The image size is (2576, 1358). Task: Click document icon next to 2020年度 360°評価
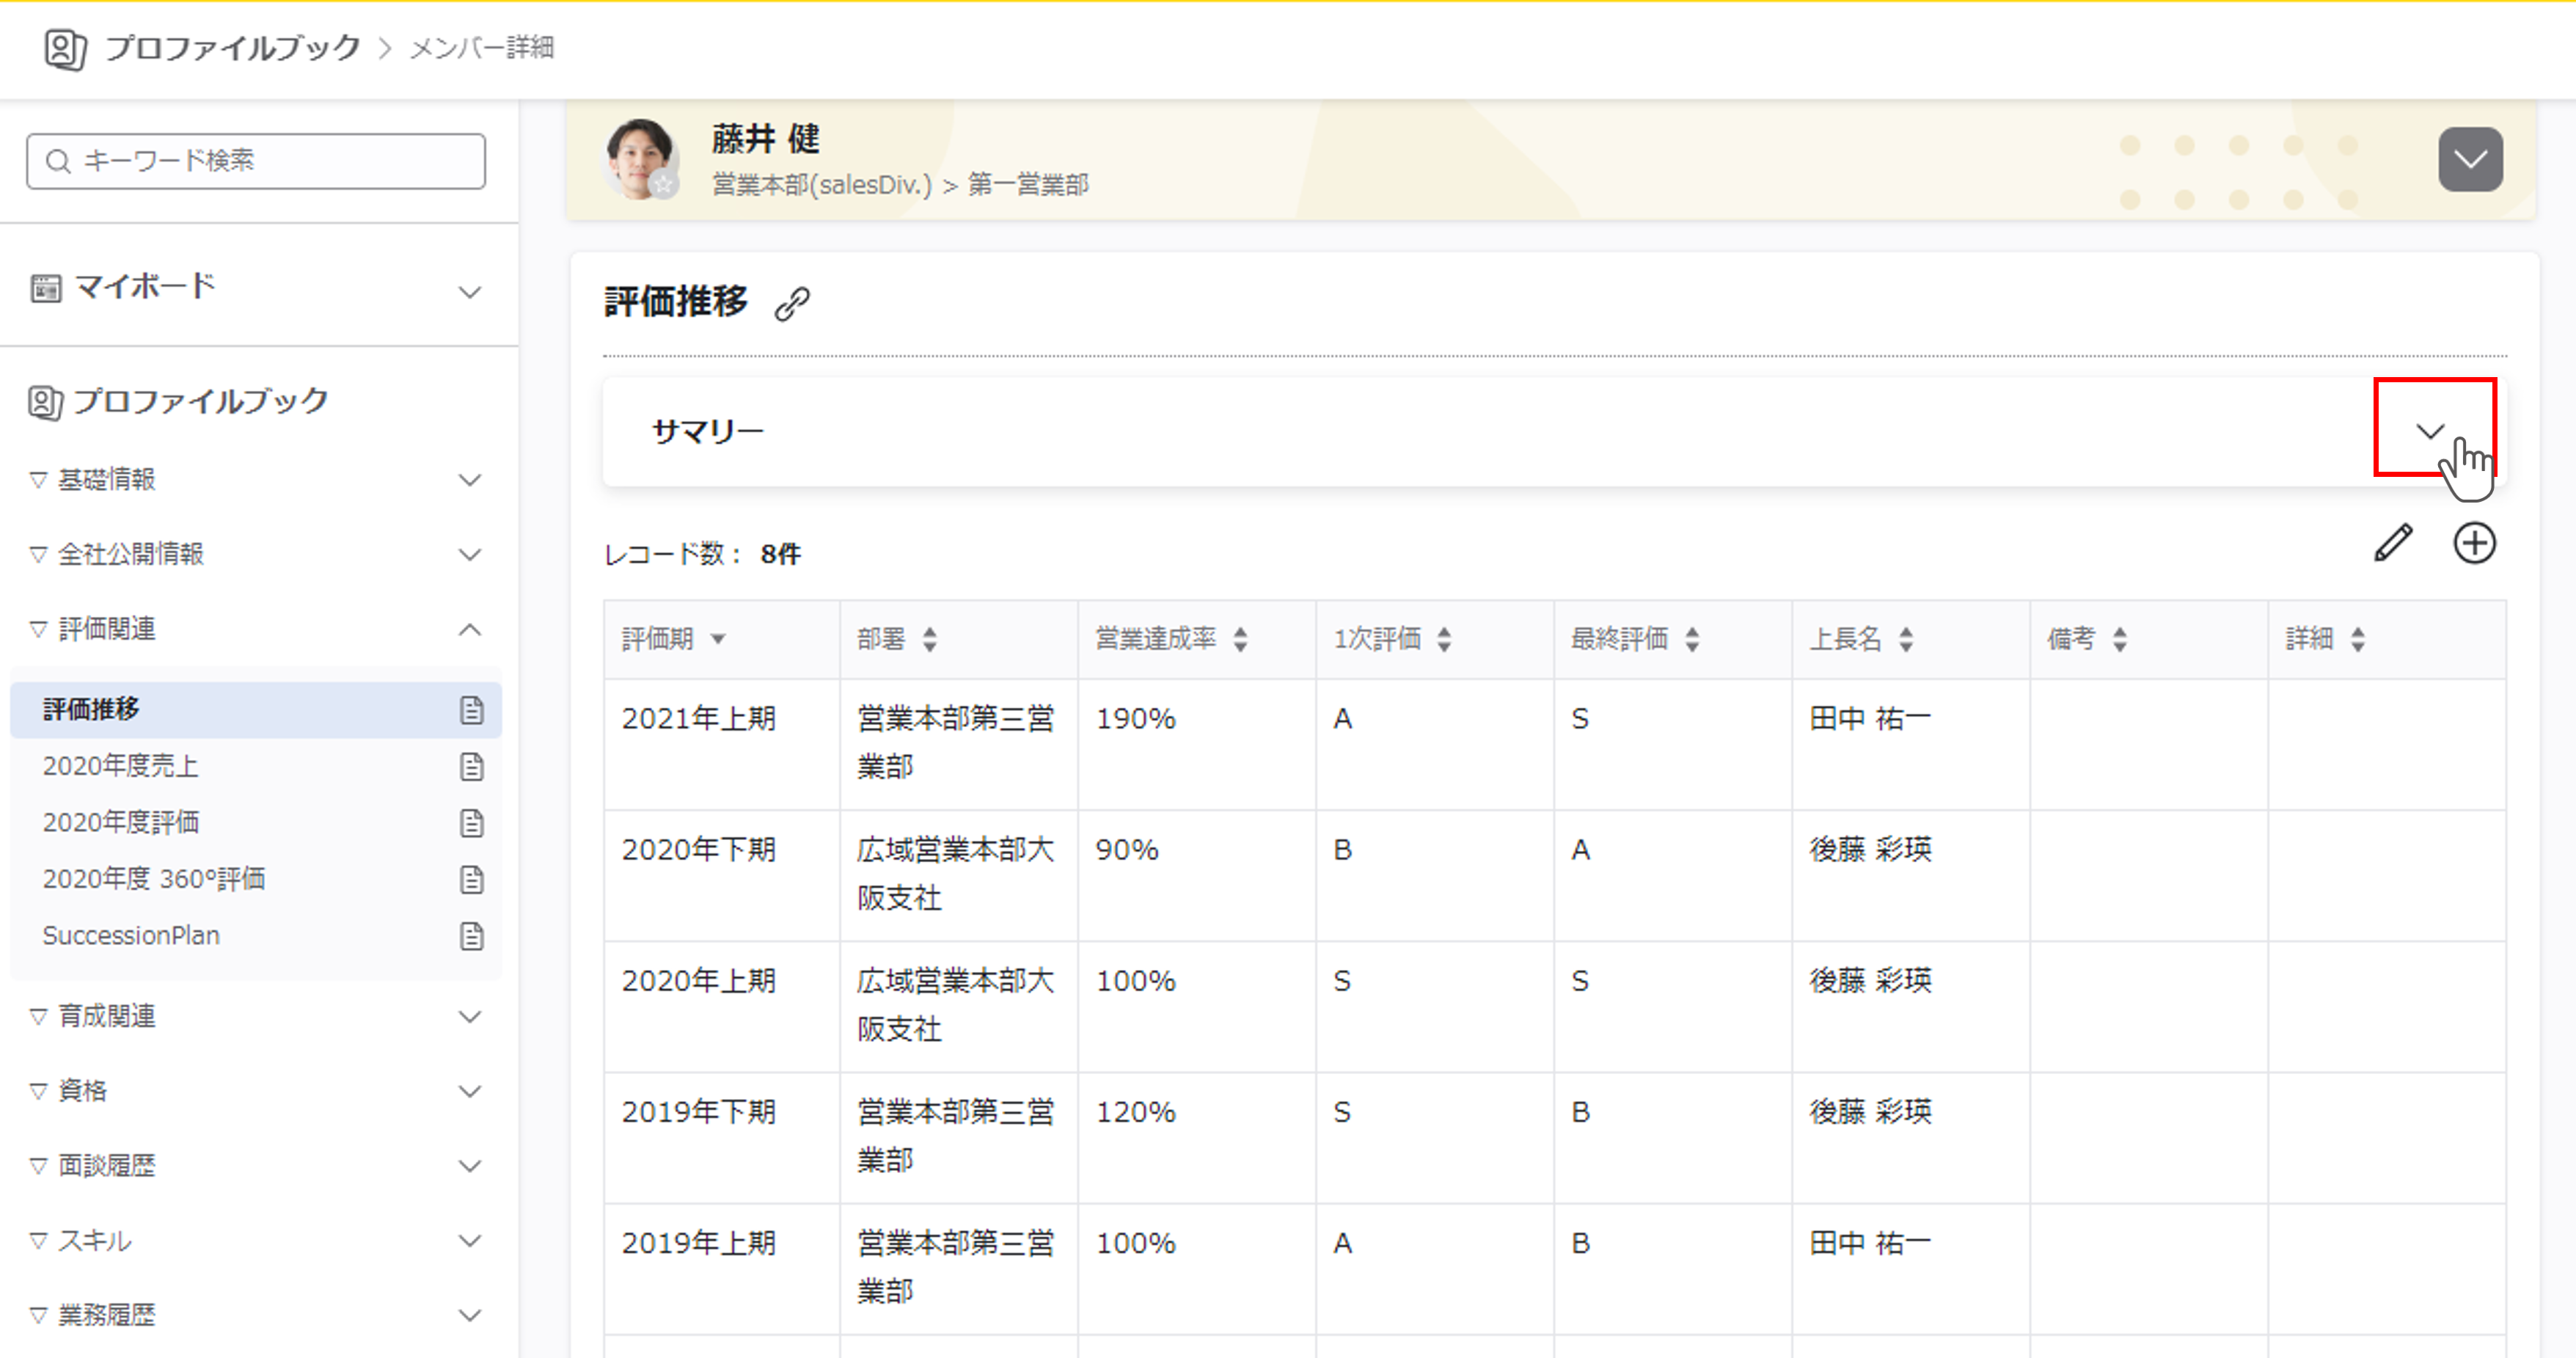(x=471, y=880)
